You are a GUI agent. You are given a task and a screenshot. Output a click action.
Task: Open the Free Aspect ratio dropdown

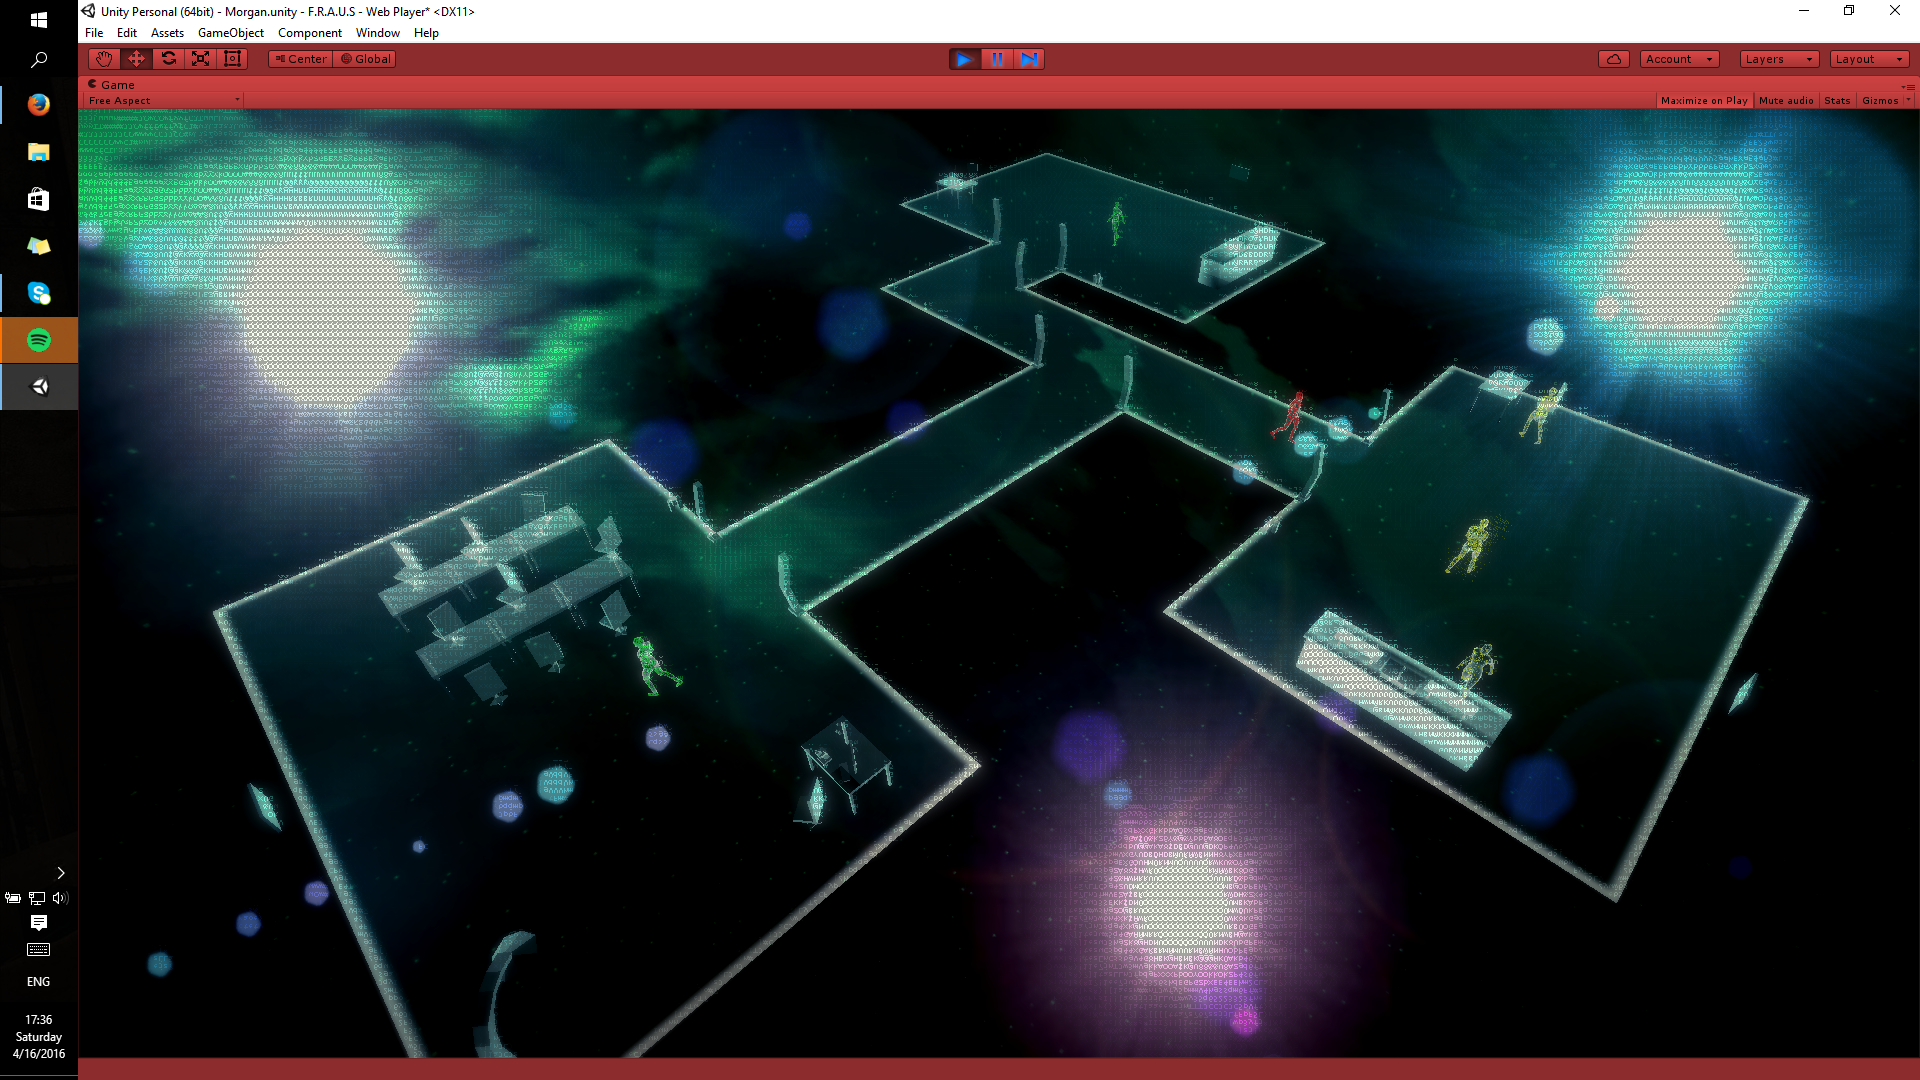click(164, 100)
